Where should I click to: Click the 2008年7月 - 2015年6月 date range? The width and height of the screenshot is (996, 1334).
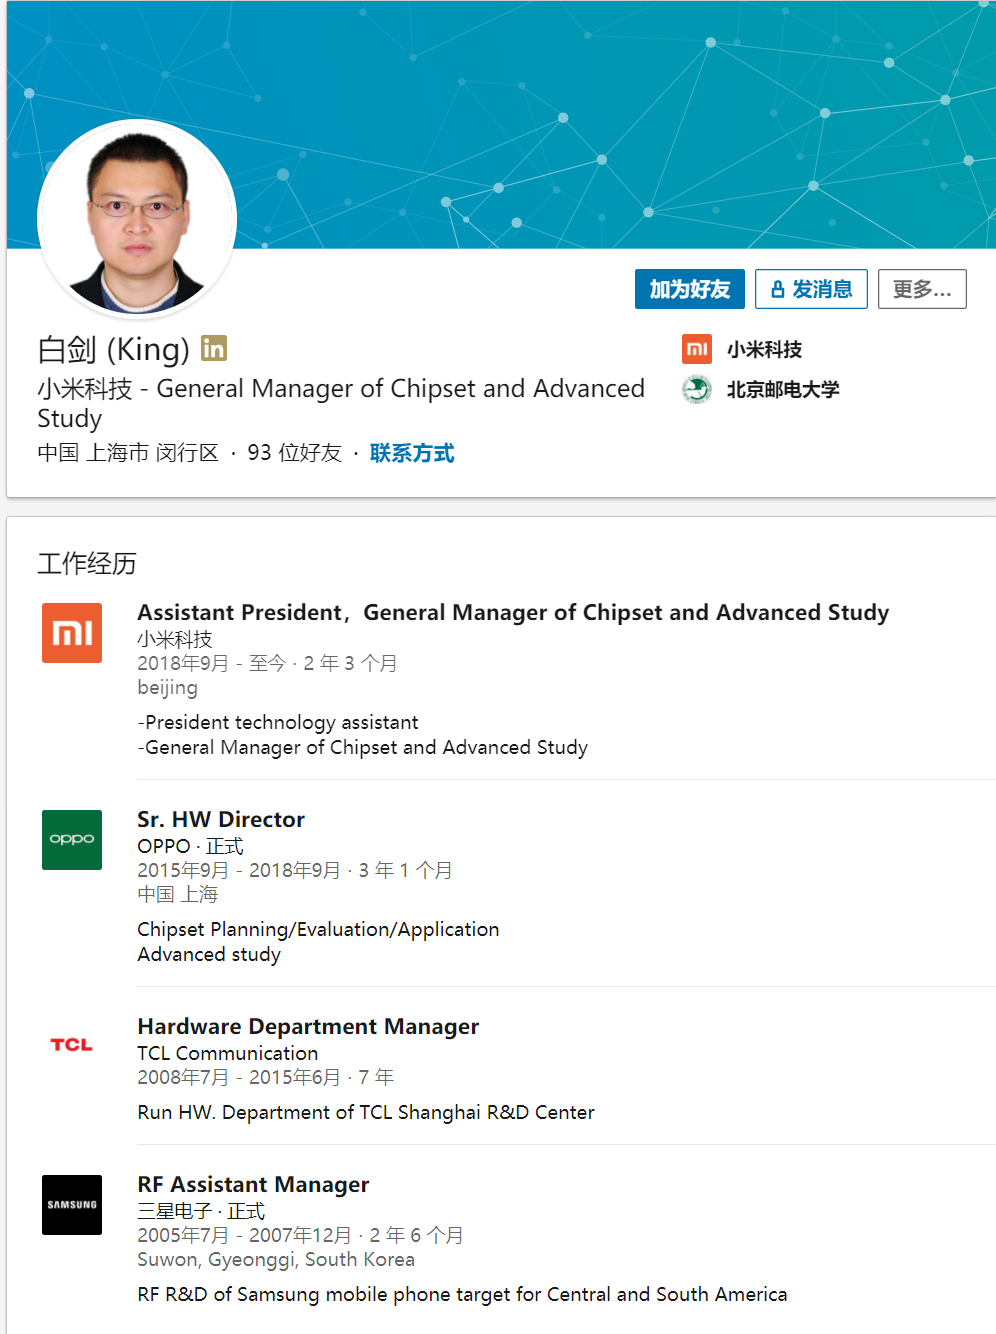[238, 1077]
